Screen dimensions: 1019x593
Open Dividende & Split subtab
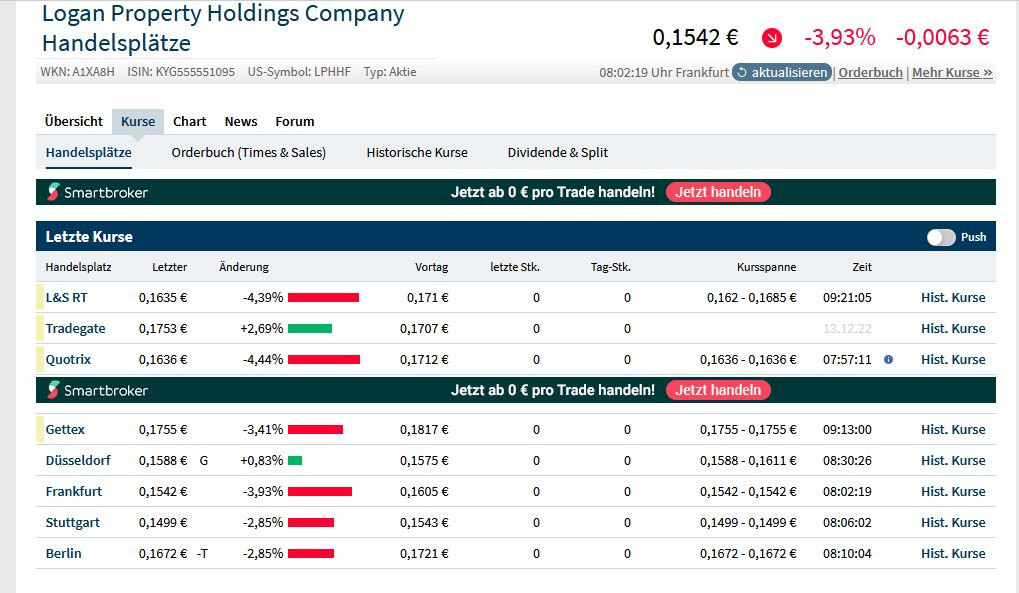(x=558, y=152)
